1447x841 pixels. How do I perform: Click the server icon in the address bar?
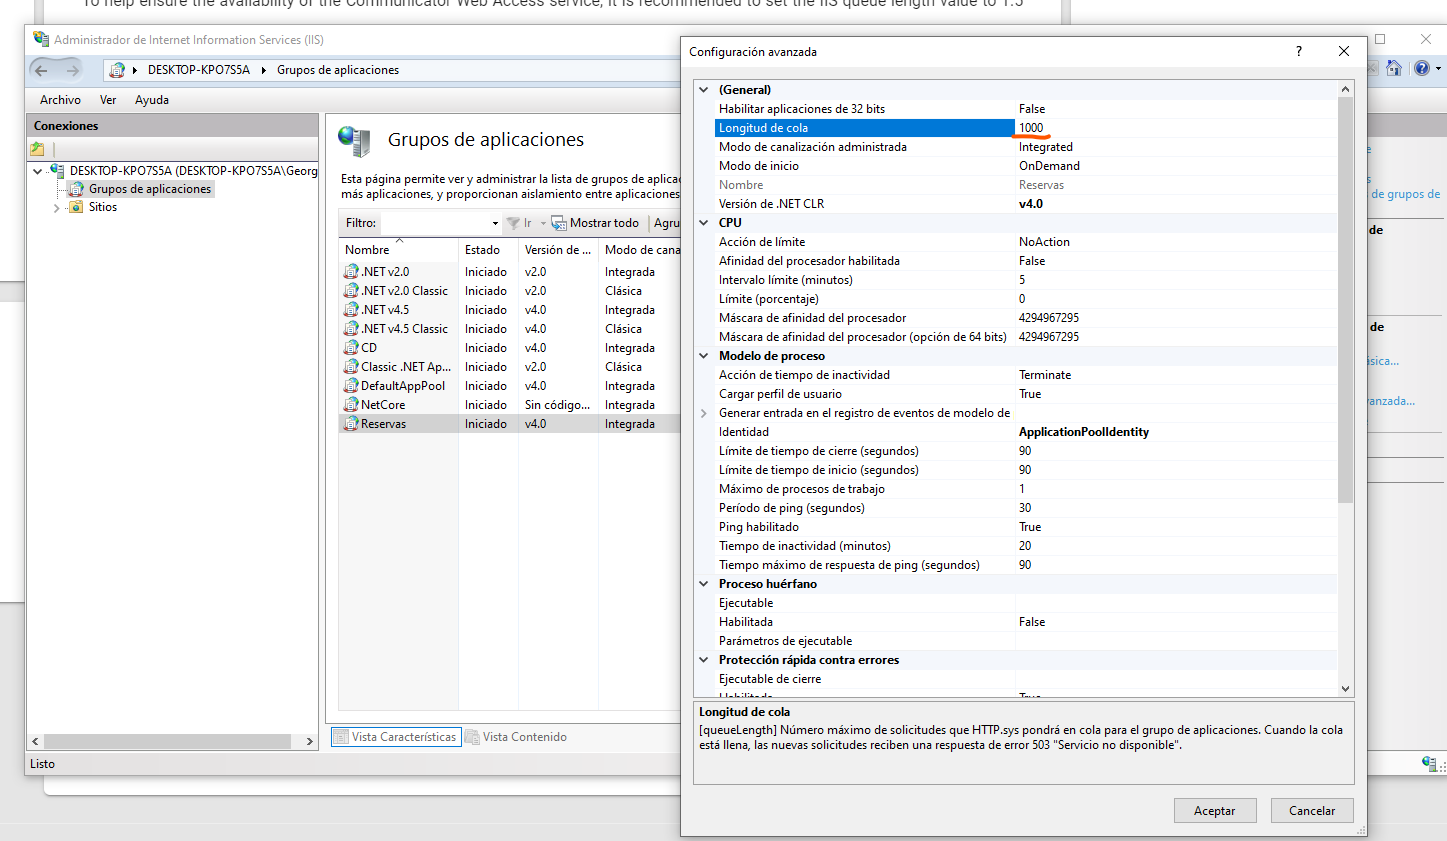(117, 70)
